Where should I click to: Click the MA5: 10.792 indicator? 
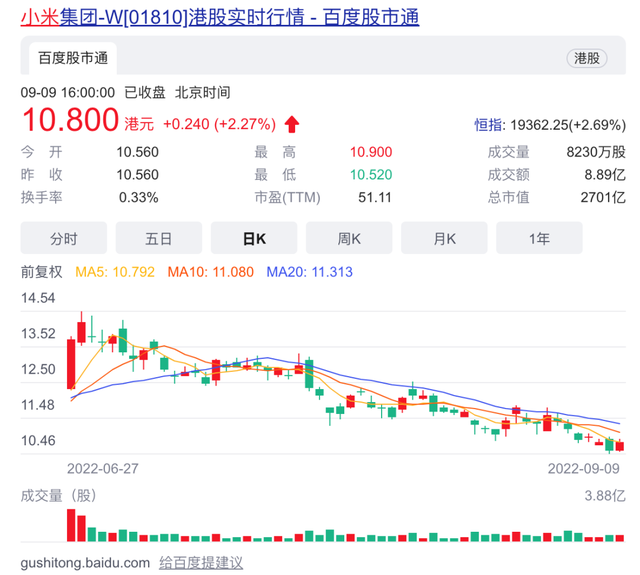pyautogui.click(x=115, y=272)
